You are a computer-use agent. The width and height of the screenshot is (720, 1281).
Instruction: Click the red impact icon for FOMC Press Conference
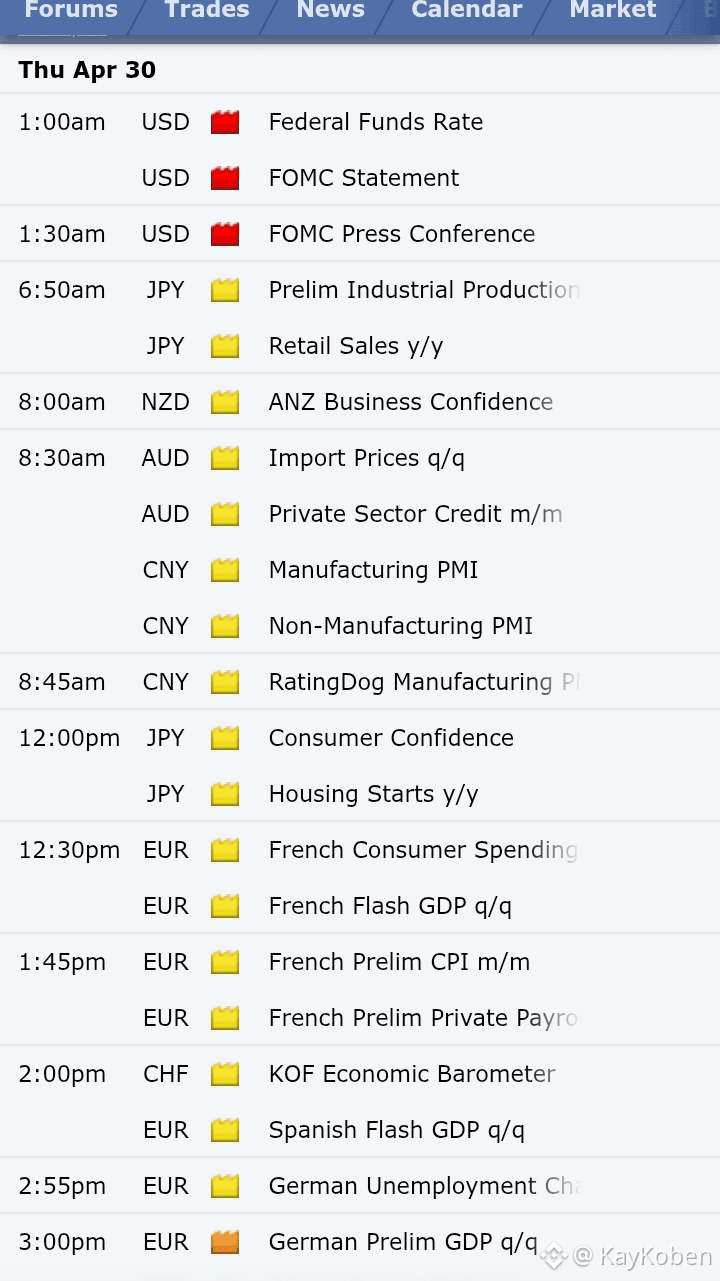tap(225, 234)
